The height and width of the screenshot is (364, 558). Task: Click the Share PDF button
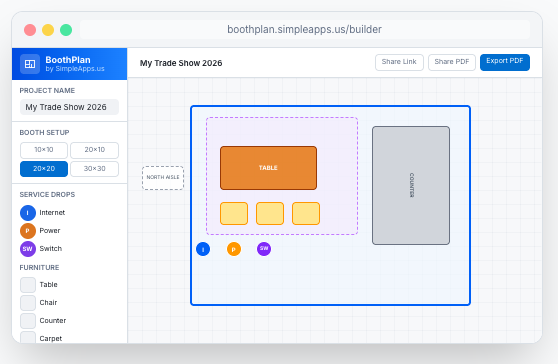point(452,62)
